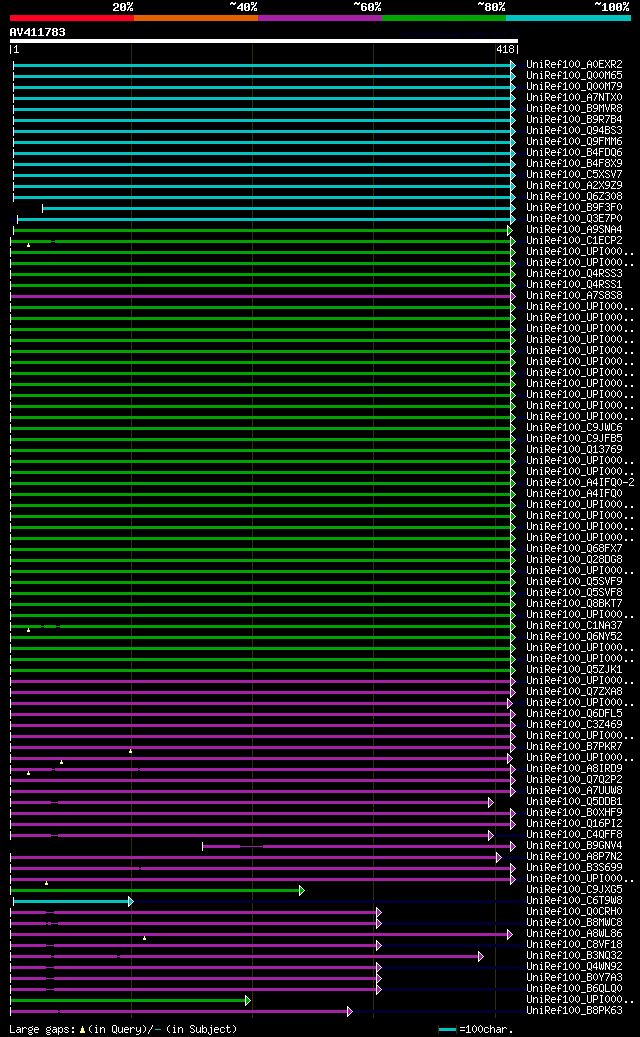
Task: Click the orange ~40% identity legend segment
Action: coord(196,18)
